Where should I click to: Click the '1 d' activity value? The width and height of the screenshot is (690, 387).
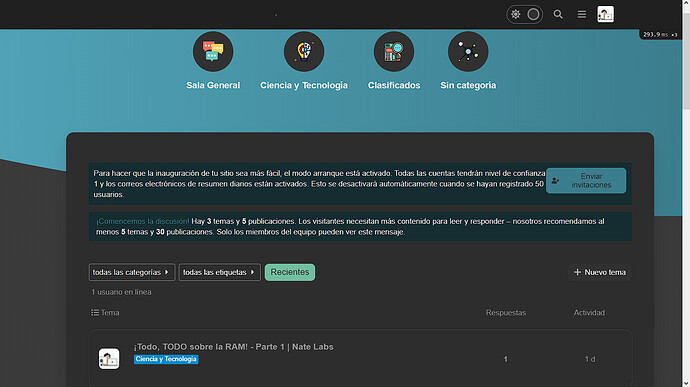(x=590, y=359)
